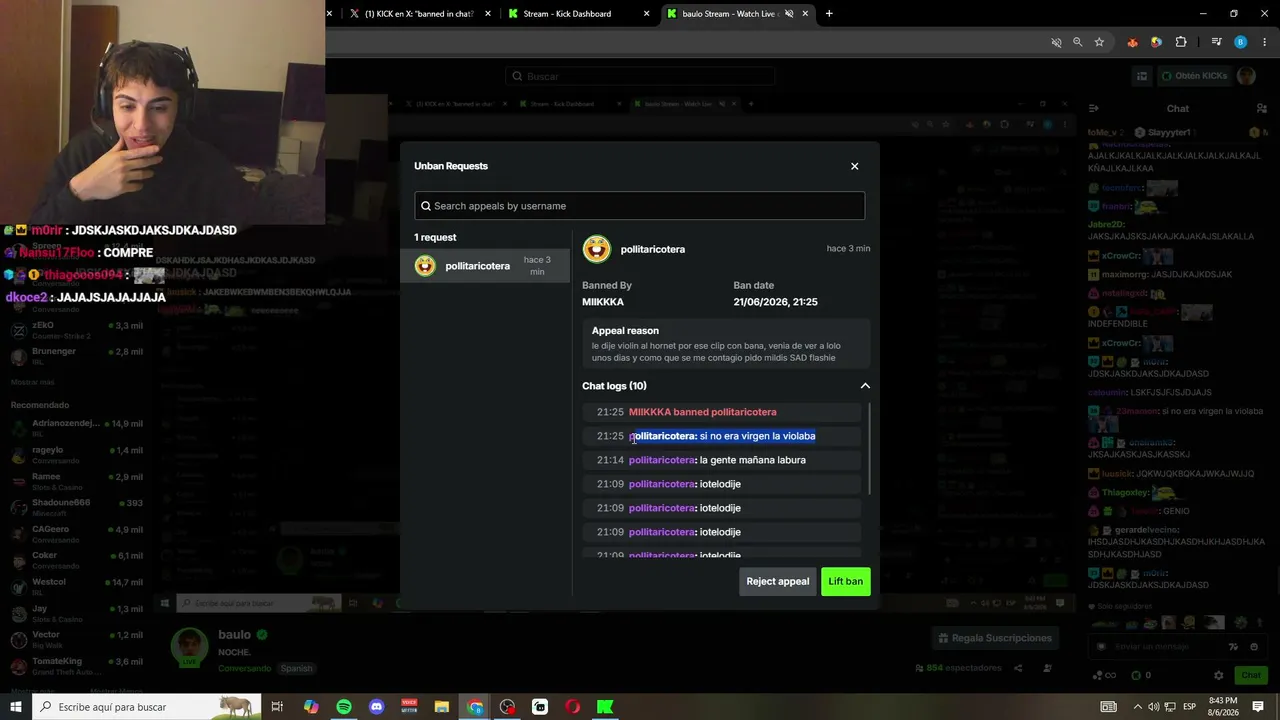Screen dimensions: 1280x720
Task: Open the Kick user avatar menu
Action: 1246,76
